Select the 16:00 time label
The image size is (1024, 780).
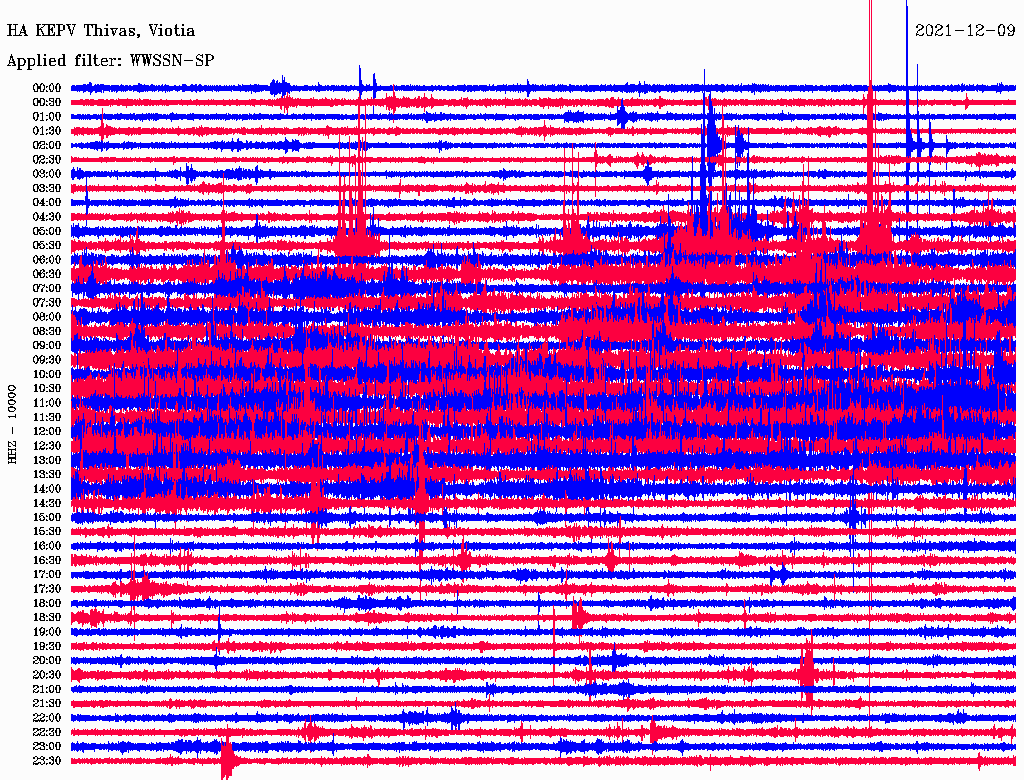coord(47,545)
